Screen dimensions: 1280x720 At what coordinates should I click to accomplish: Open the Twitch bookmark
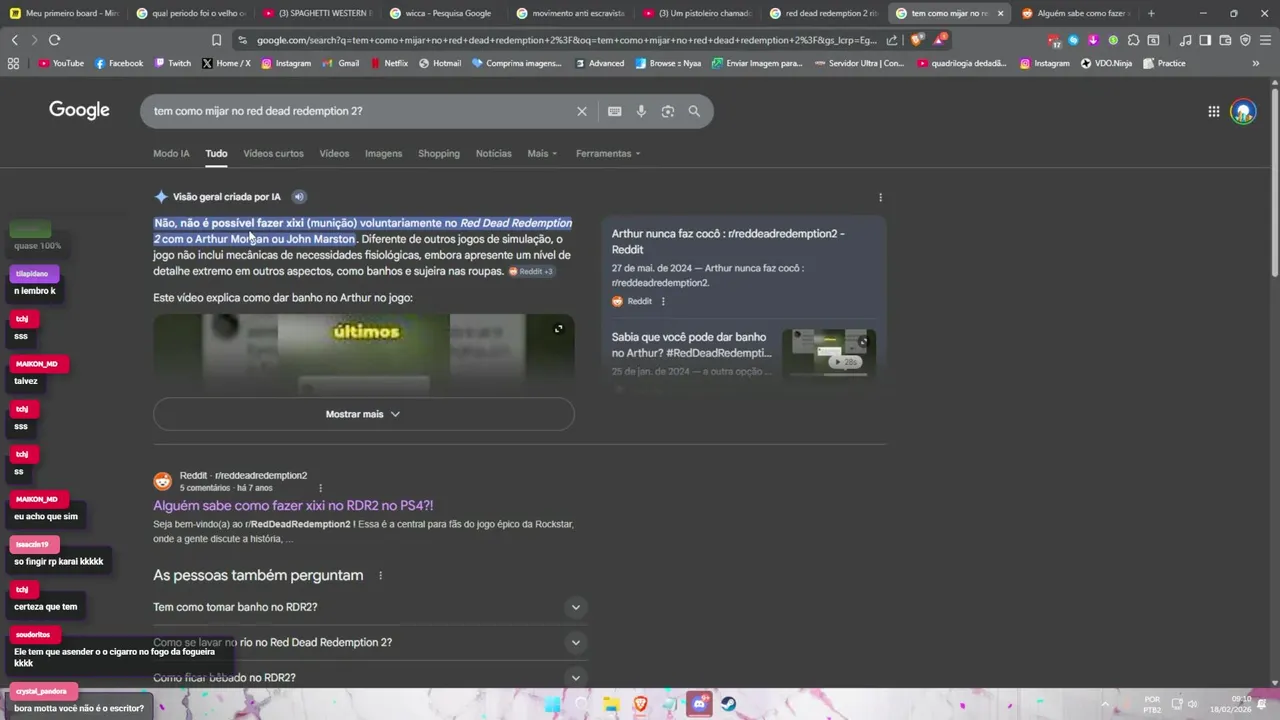pyautogui.click(x=172, y=63)
